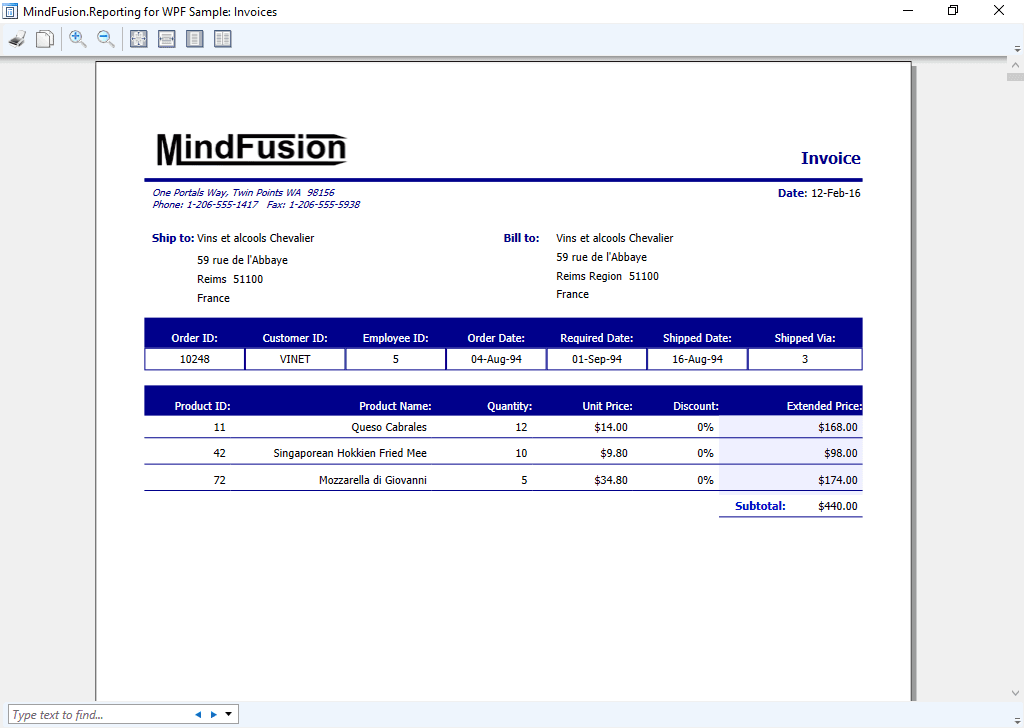
Task: Click the toolbar overflow arrow at top right
Action: 1017,49
